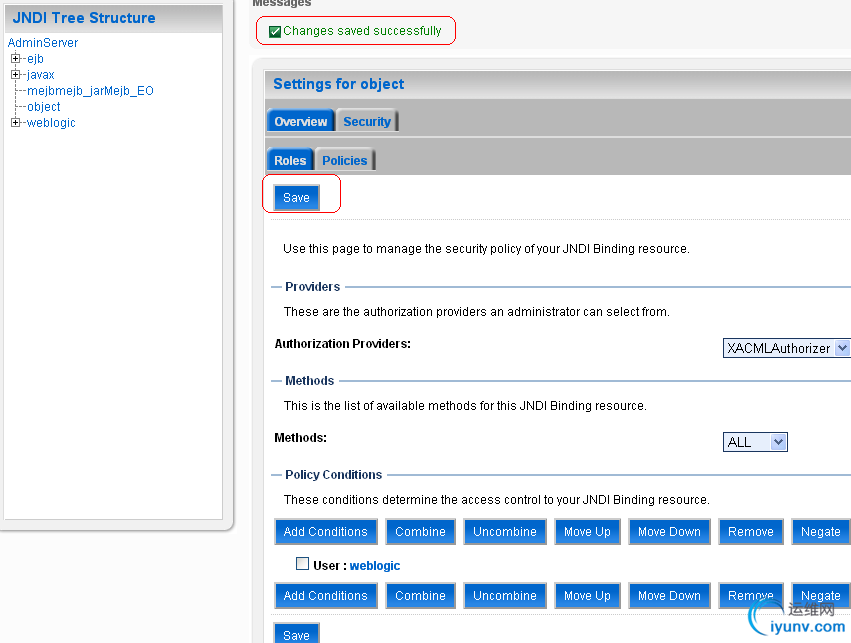Click the weblogic user link
This screenshot has width=851, height=643.
[x=375, y=566]
